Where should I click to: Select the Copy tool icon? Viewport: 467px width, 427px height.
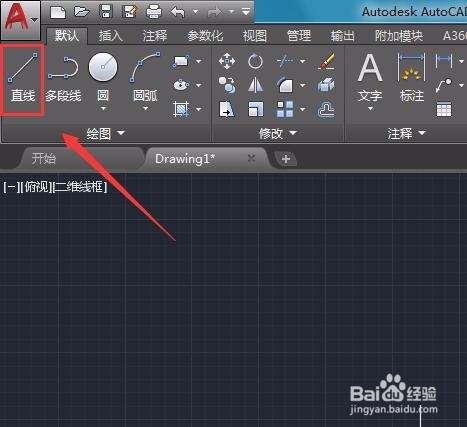point(227,85)
